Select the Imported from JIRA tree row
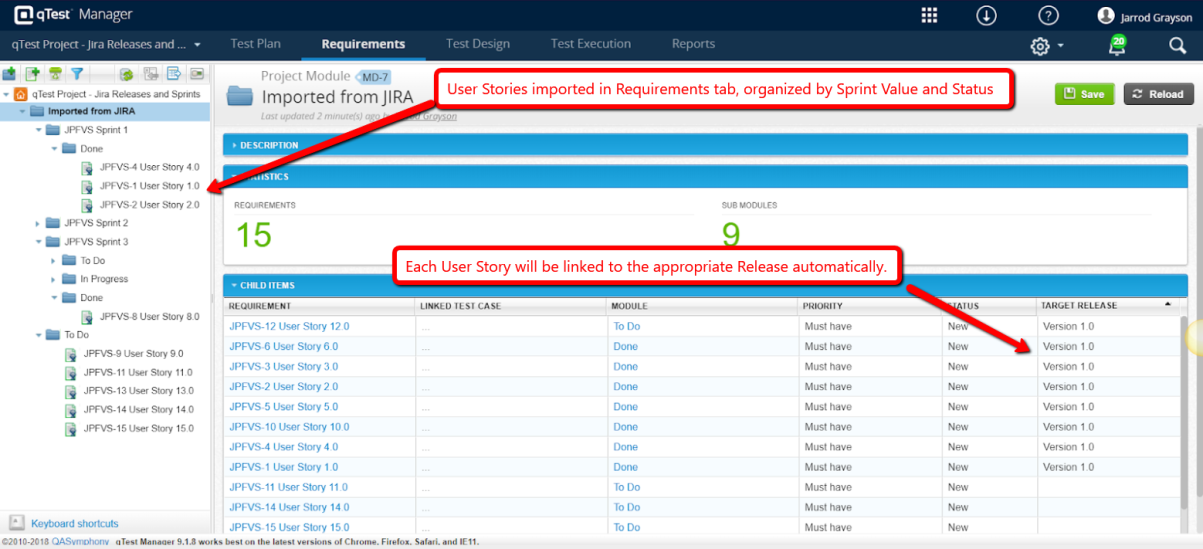 coord(105,112)
